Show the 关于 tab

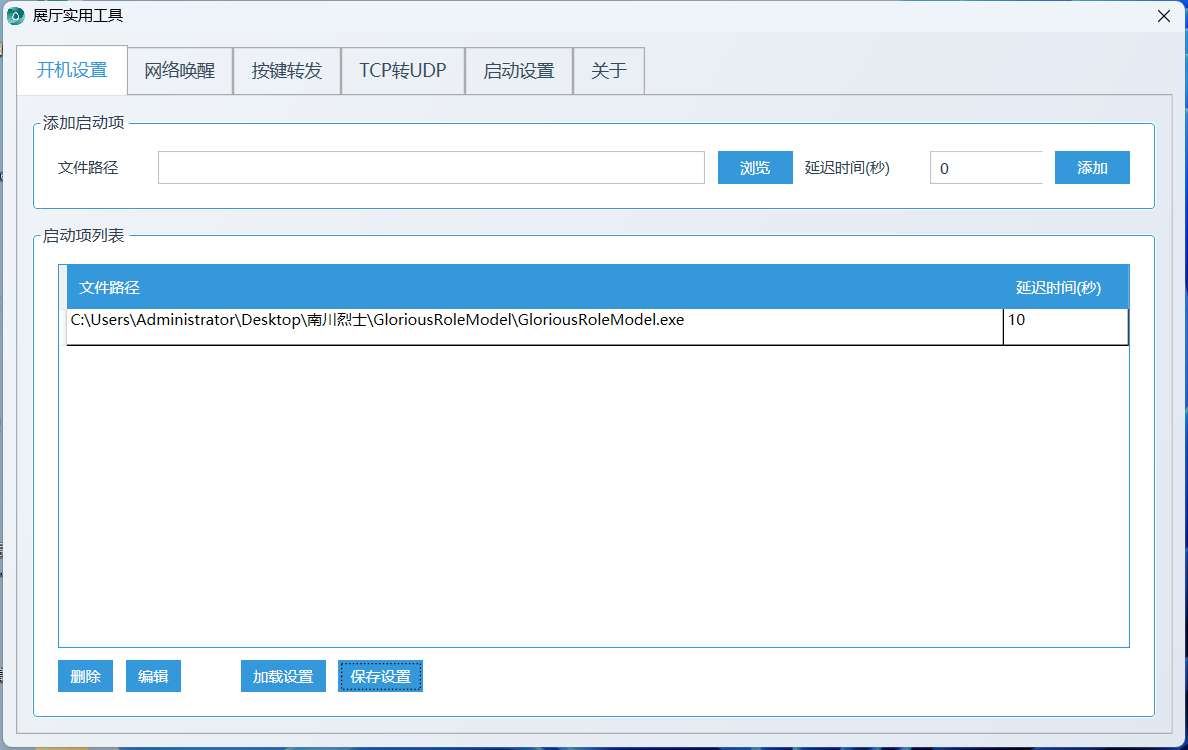609,71
